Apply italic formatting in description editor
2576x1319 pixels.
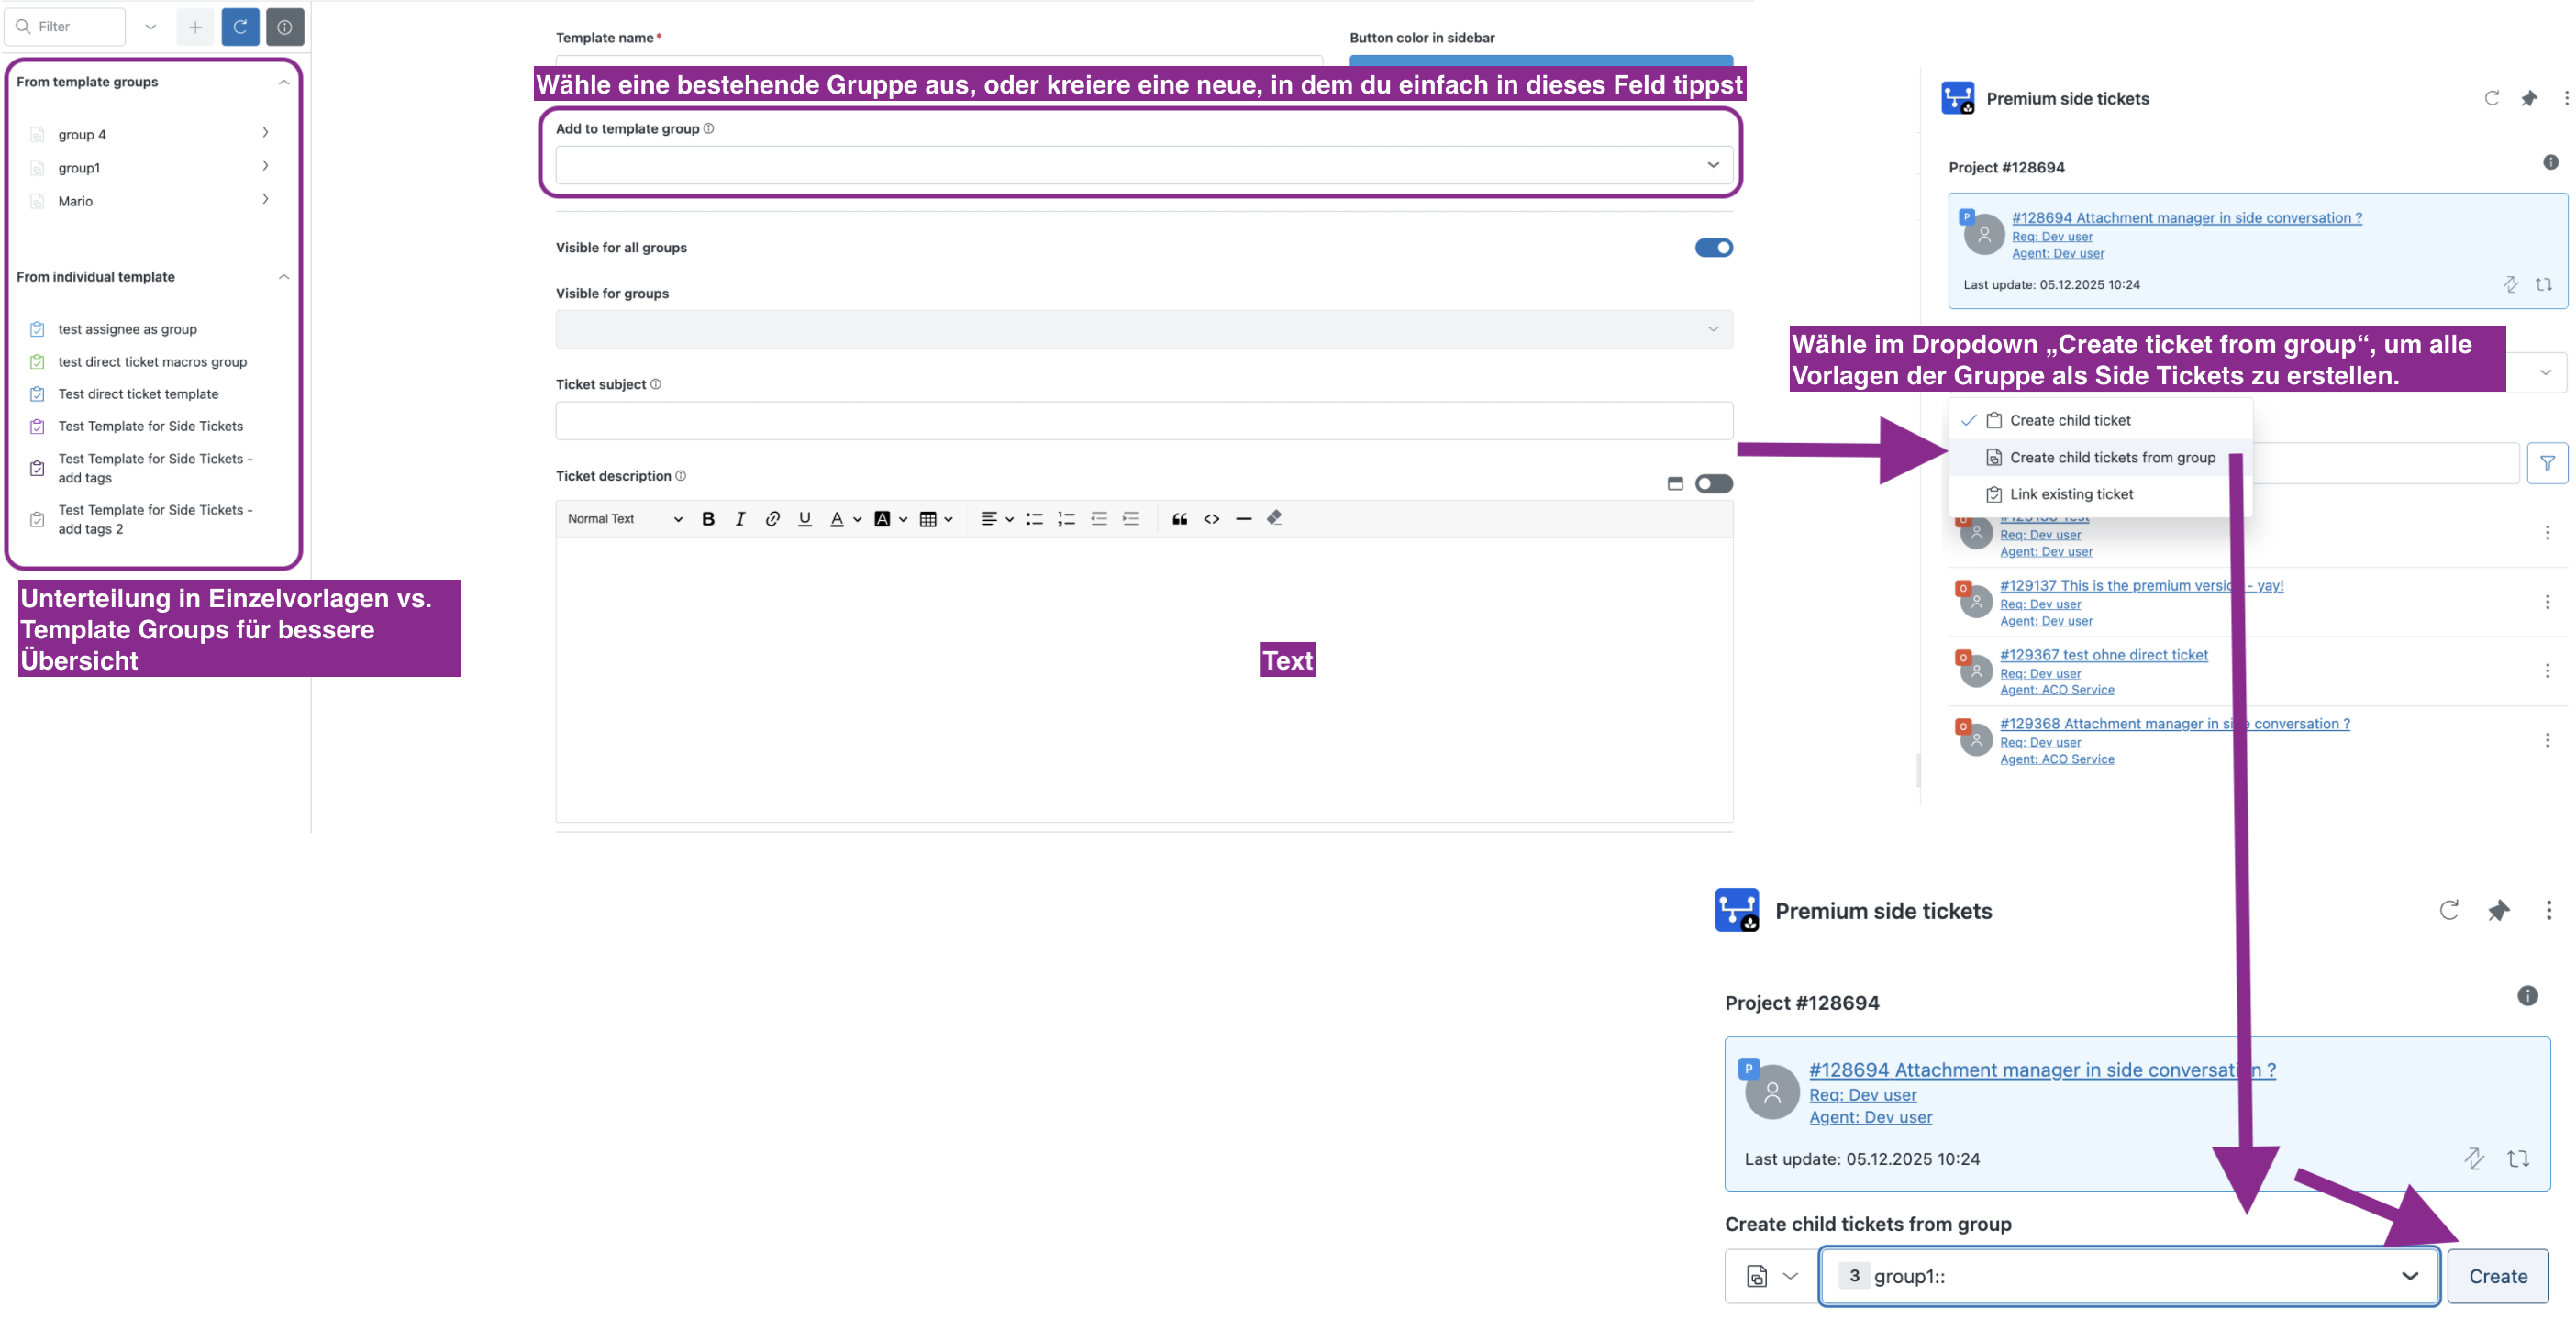pos(740,518)
